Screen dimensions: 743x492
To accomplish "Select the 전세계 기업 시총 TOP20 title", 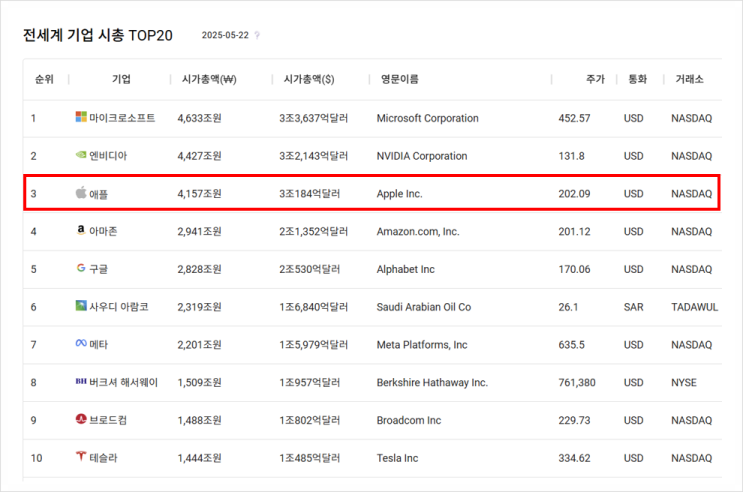I will coord(98,35).
